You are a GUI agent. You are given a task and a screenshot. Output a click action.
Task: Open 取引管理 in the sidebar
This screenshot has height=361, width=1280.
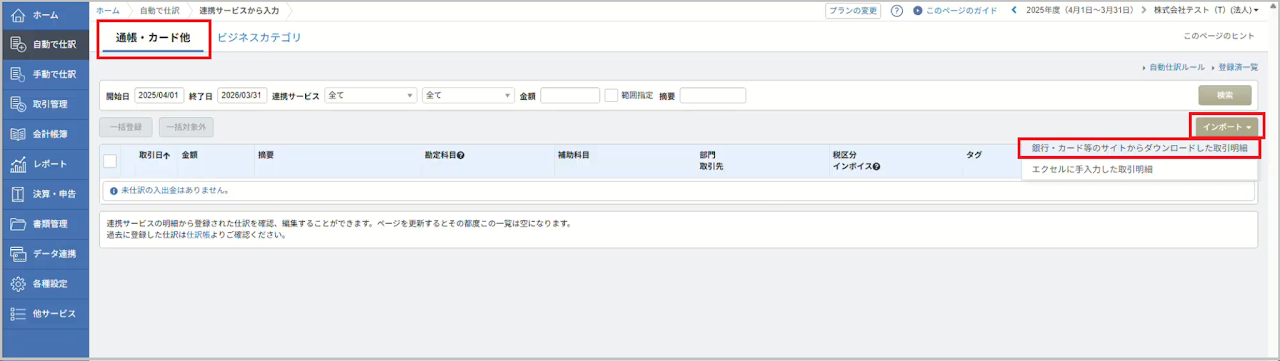click(x=44, y=104)
